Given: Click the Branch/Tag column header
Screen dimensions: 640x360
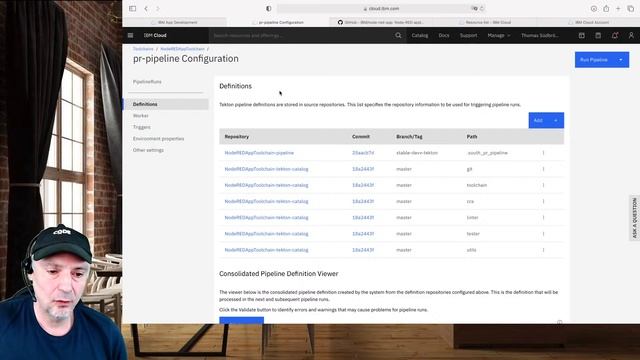Looking at the screenshot, I should [x=409, y=137].
